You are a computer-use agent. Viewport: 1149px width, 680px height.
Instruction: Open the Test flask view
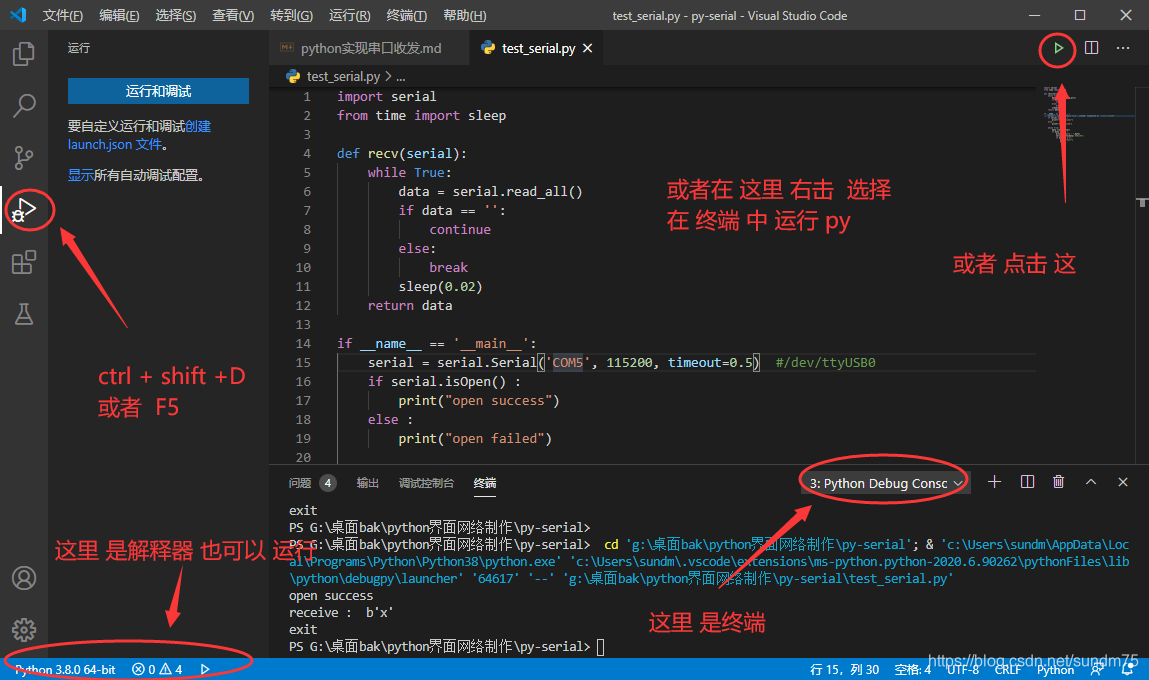point(23,314)
